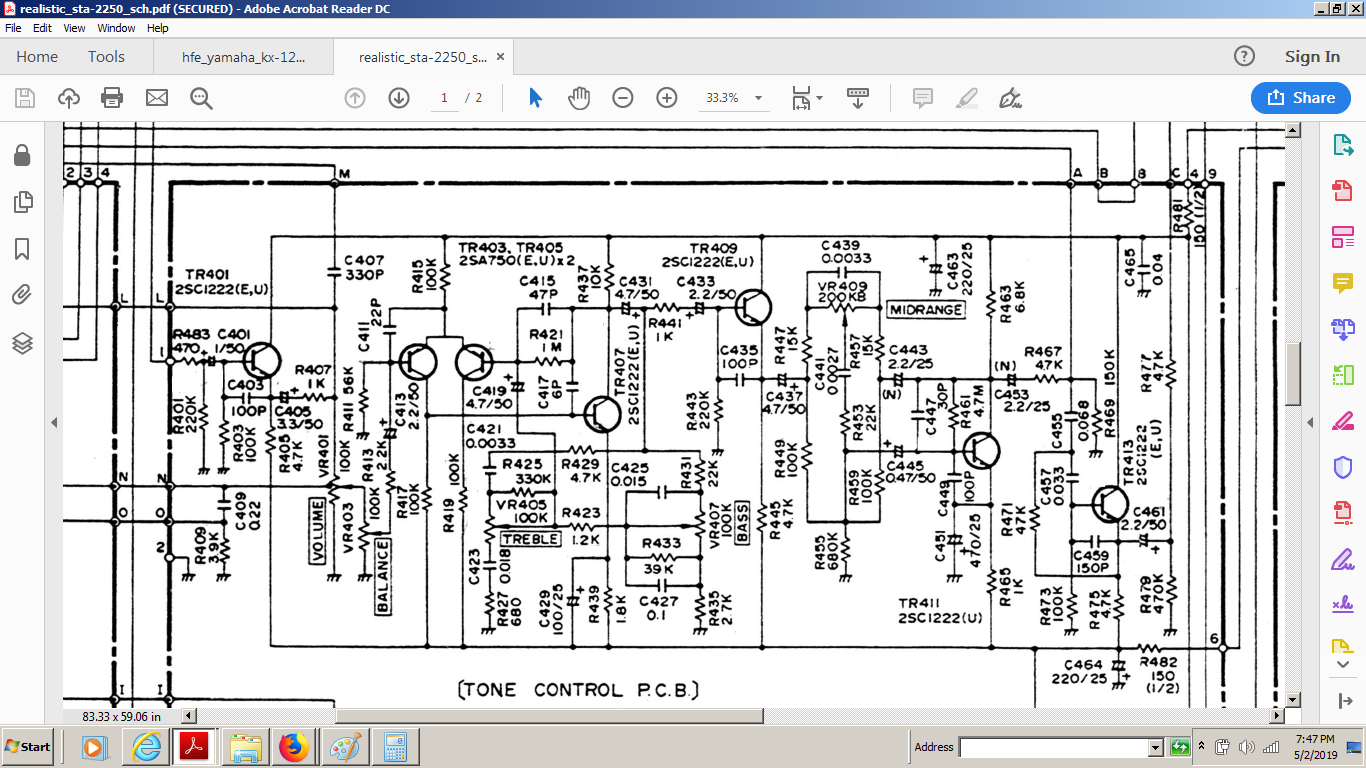Click the Sign In link
Viewport: 1366px width, 768px height.
point(1312,57)
